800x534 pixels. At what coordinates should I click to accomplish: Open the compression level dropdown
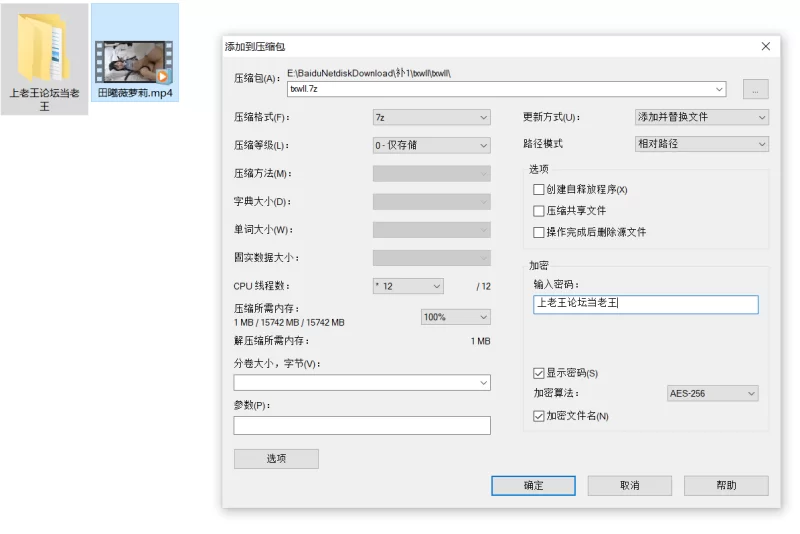pyautogui.click(x=431, y=145)
